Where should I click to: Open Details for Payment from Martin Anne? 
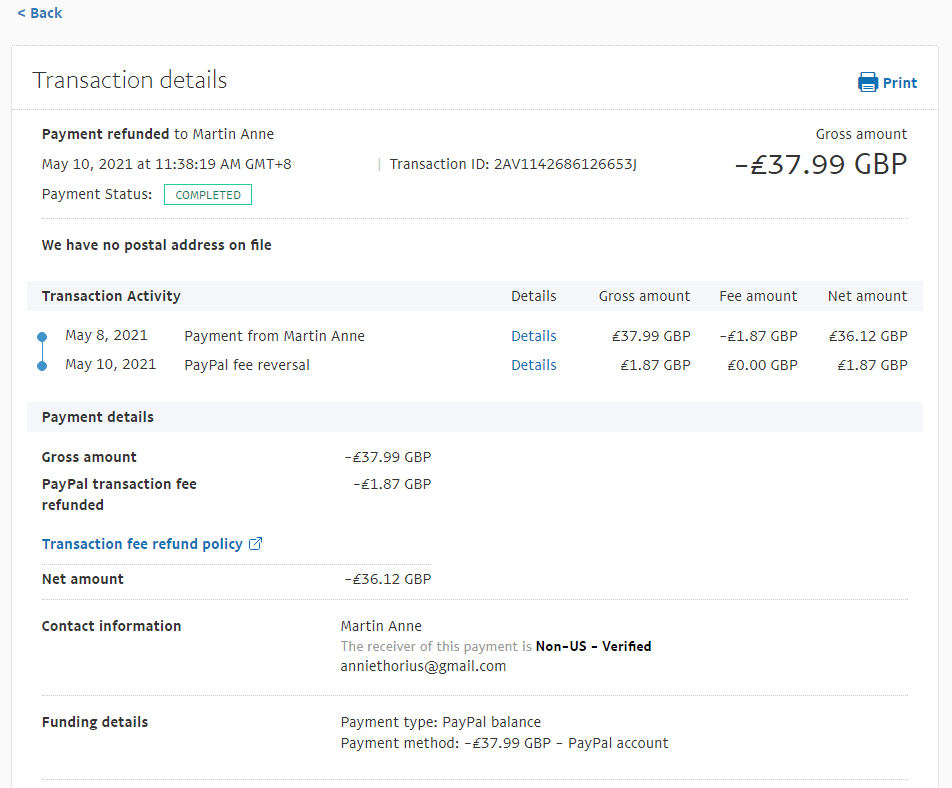(533, 336)
